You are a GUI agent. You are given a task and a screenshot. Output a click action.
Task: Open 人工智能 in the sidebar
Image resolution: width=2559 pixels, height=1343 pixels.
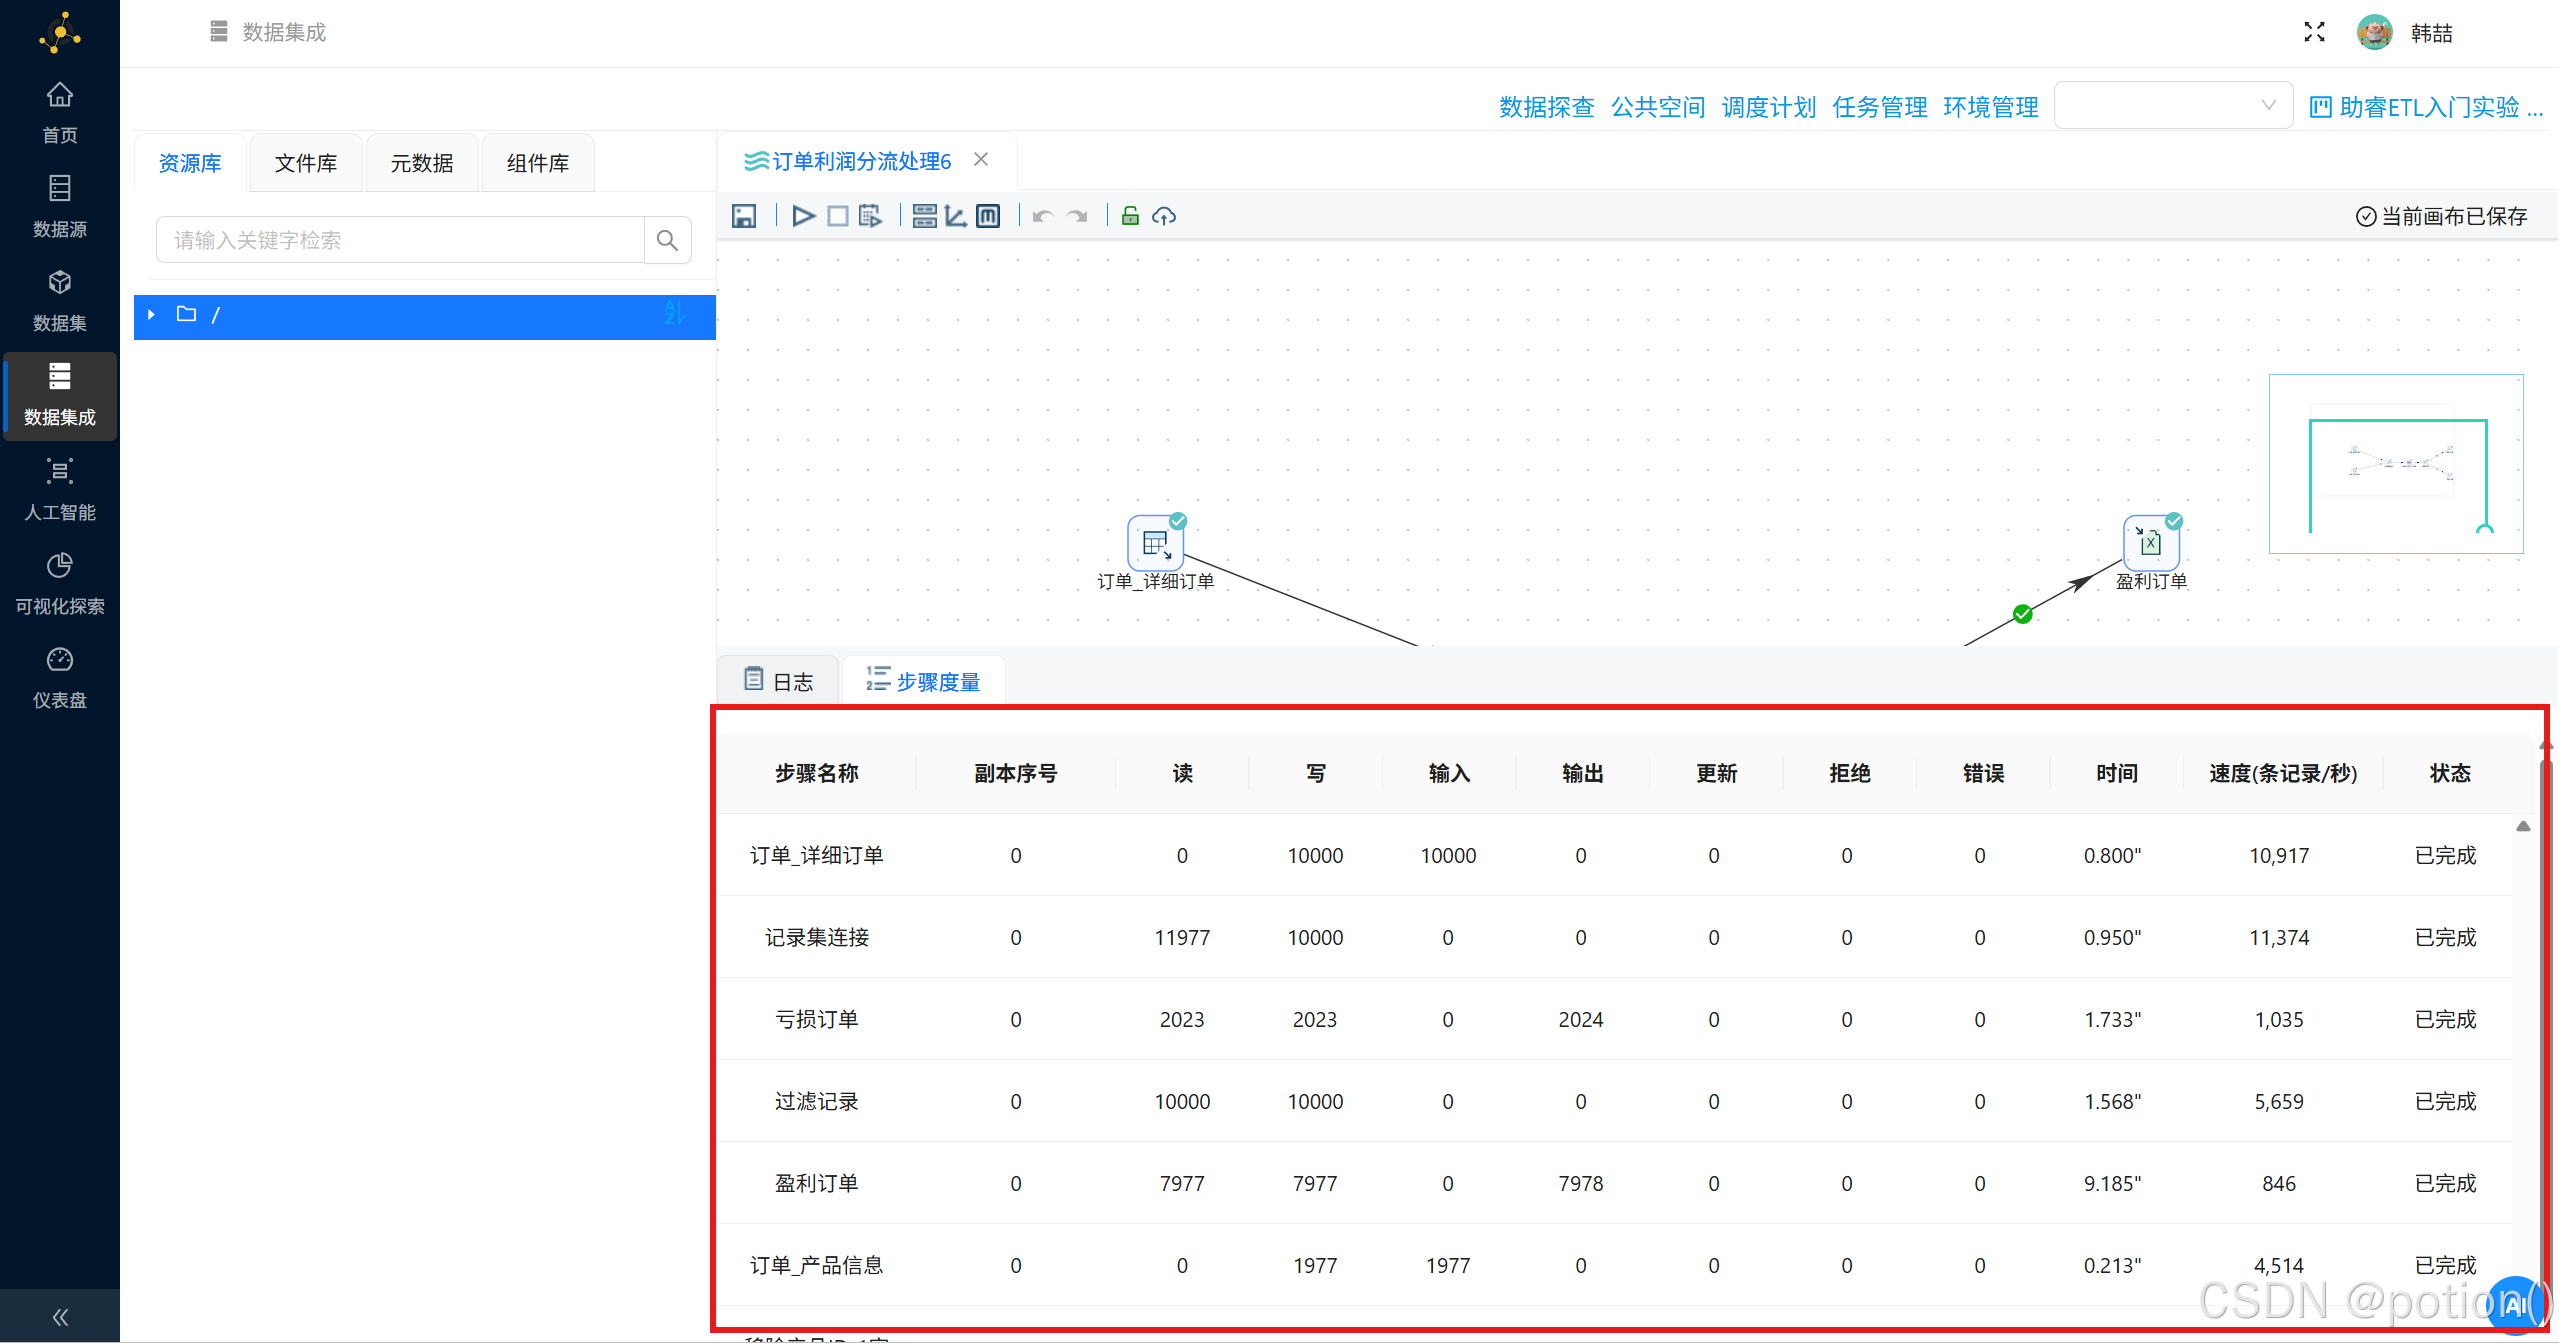click(x=59, y=487)
